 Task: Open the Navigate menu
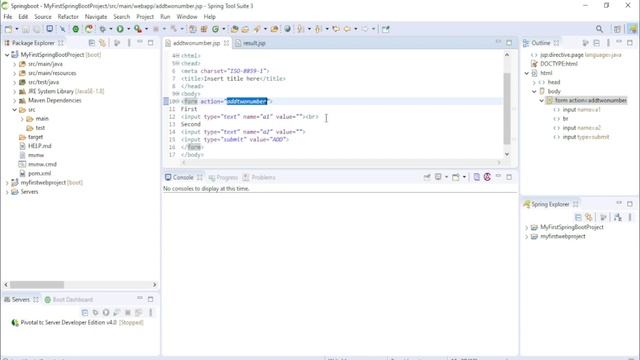[x=96, y=17]
